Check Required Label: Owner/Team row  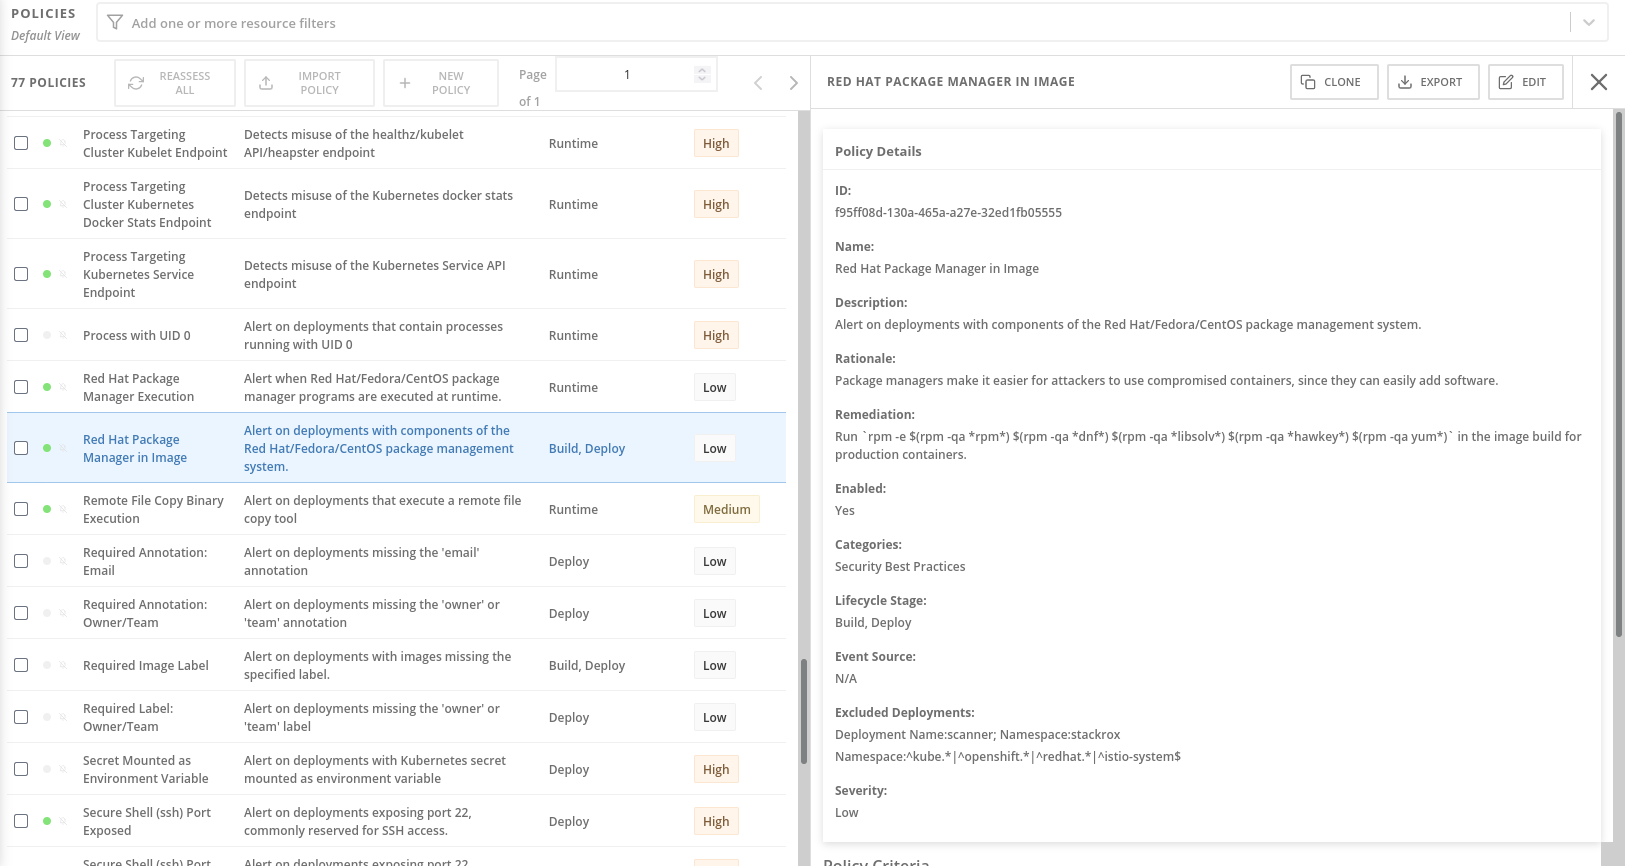click(x=21, y=717)
